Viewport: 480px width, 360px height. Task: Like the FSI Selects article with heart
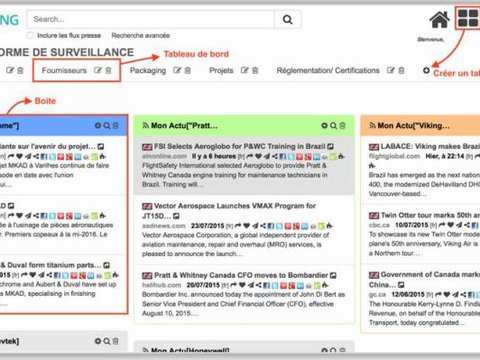point(258,156)
